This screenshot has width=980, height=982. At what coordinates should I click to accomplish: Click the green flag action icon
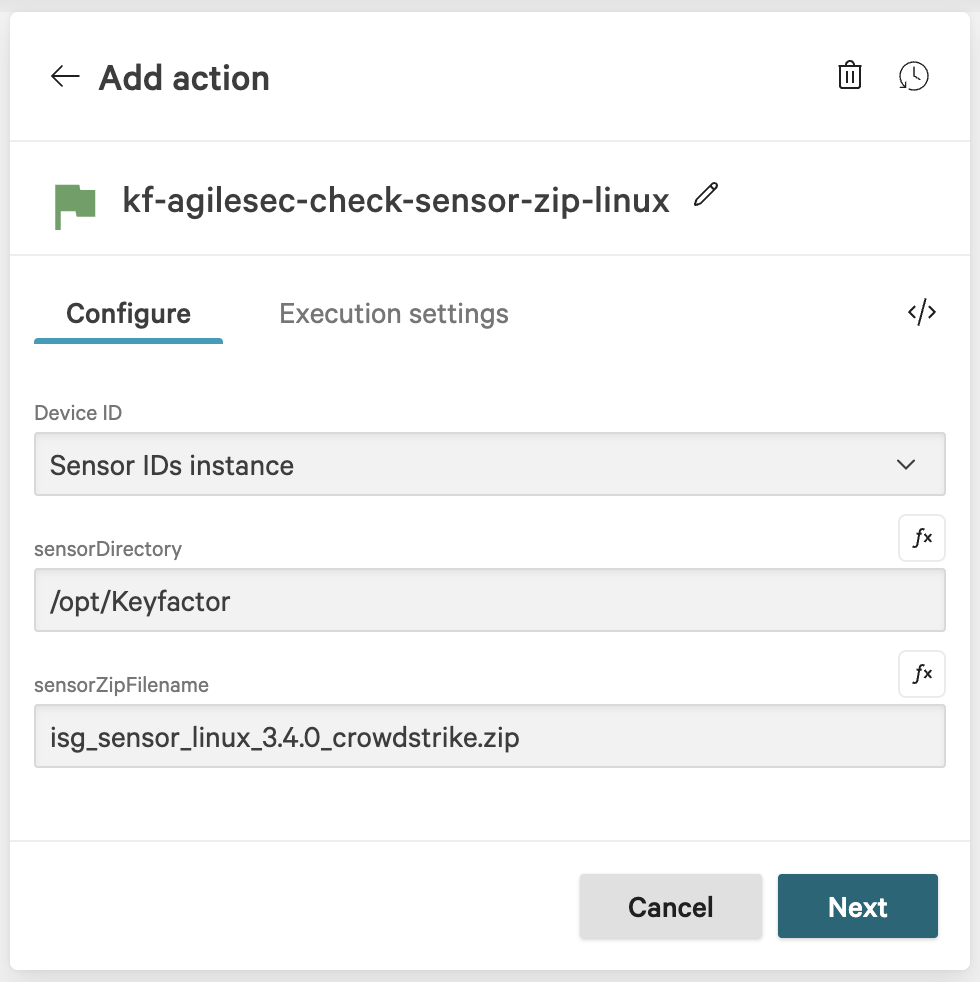tap(75, 203)
